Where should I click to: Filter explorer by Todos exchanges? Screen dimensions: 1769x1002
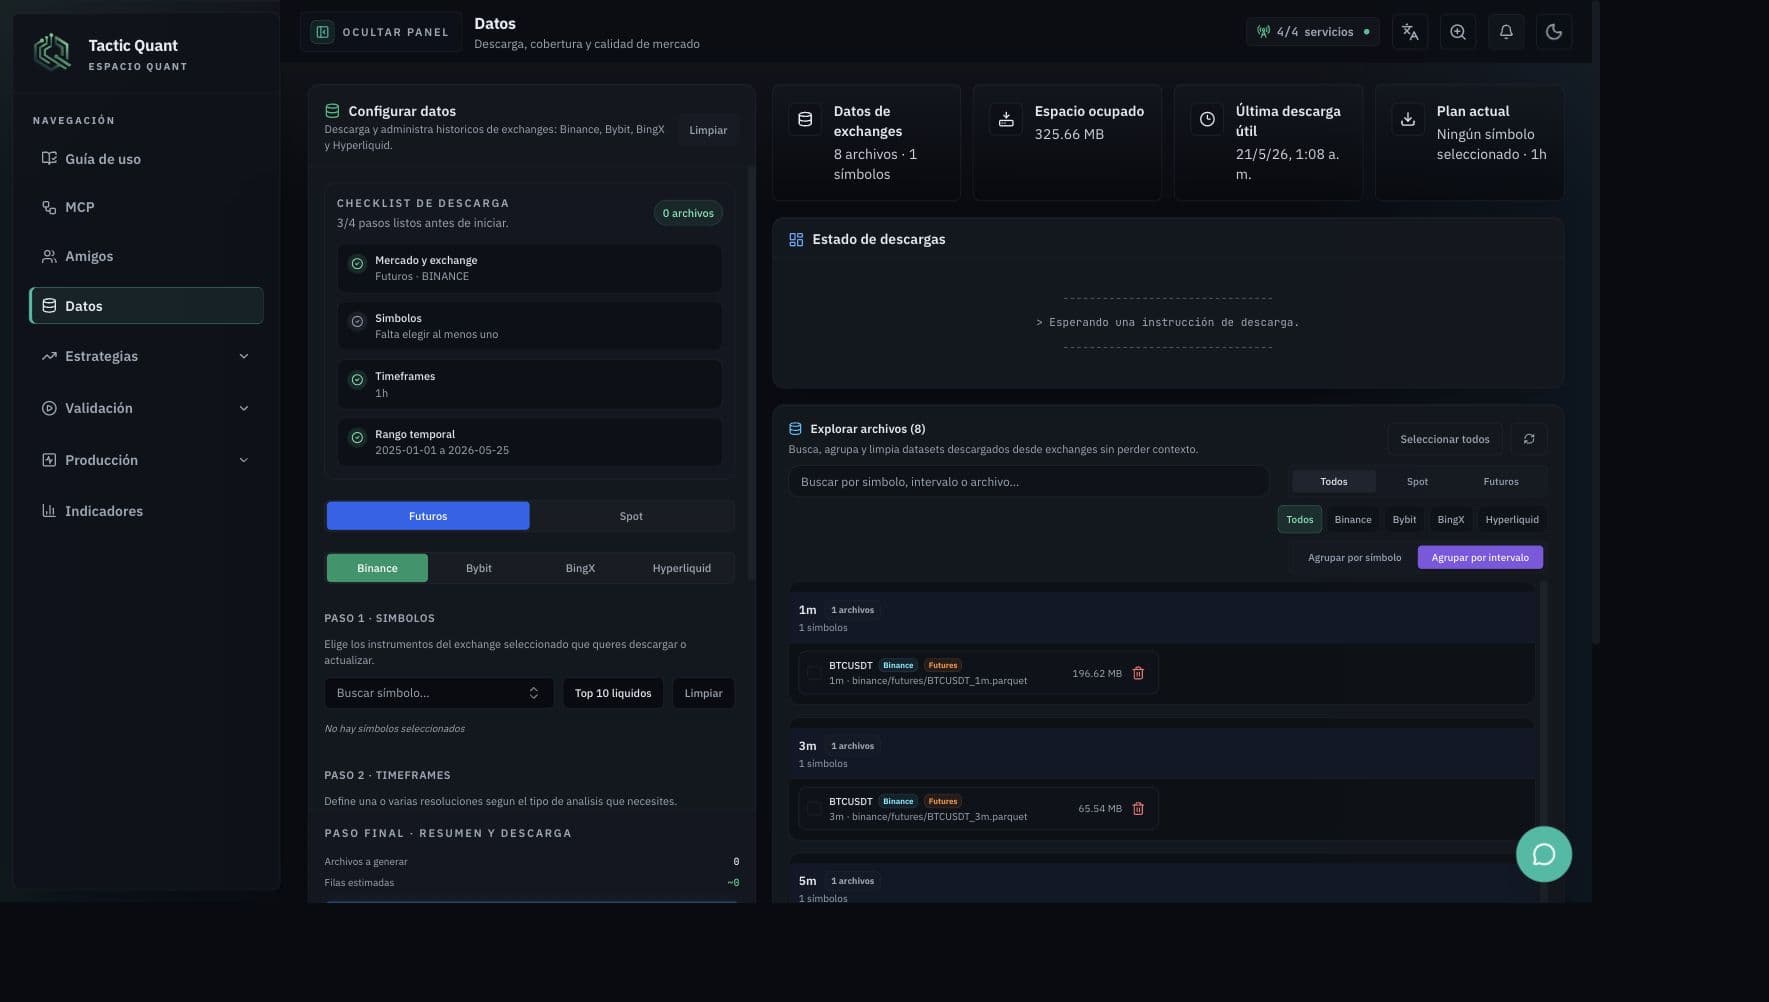pyautogui.click(x=1300, y=519)
